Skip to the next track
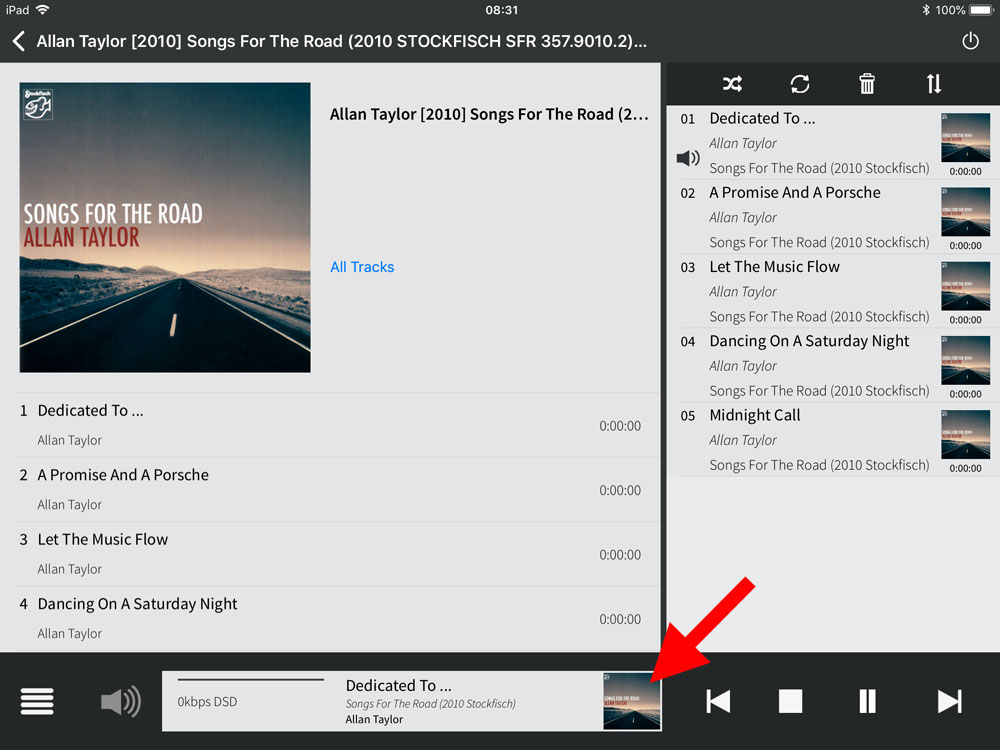1000x750 pixels. point(949,701)
